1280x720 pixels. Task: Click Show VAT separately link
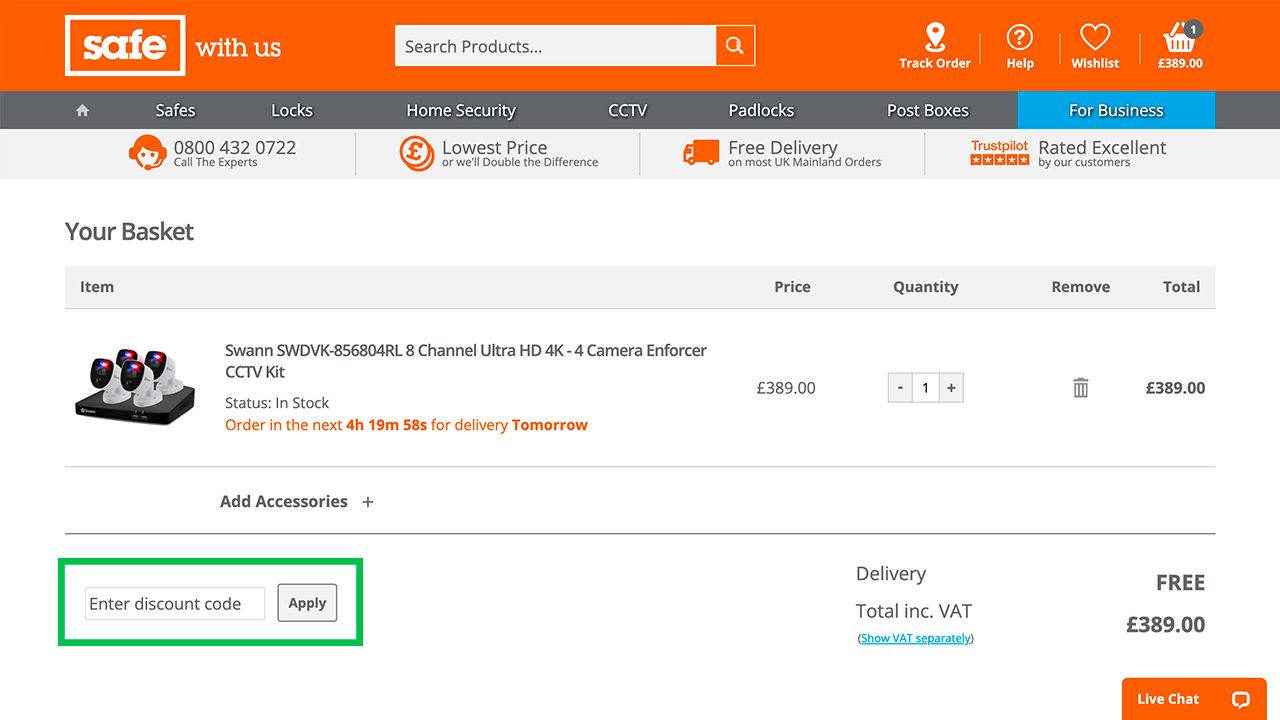click(916, 638)
